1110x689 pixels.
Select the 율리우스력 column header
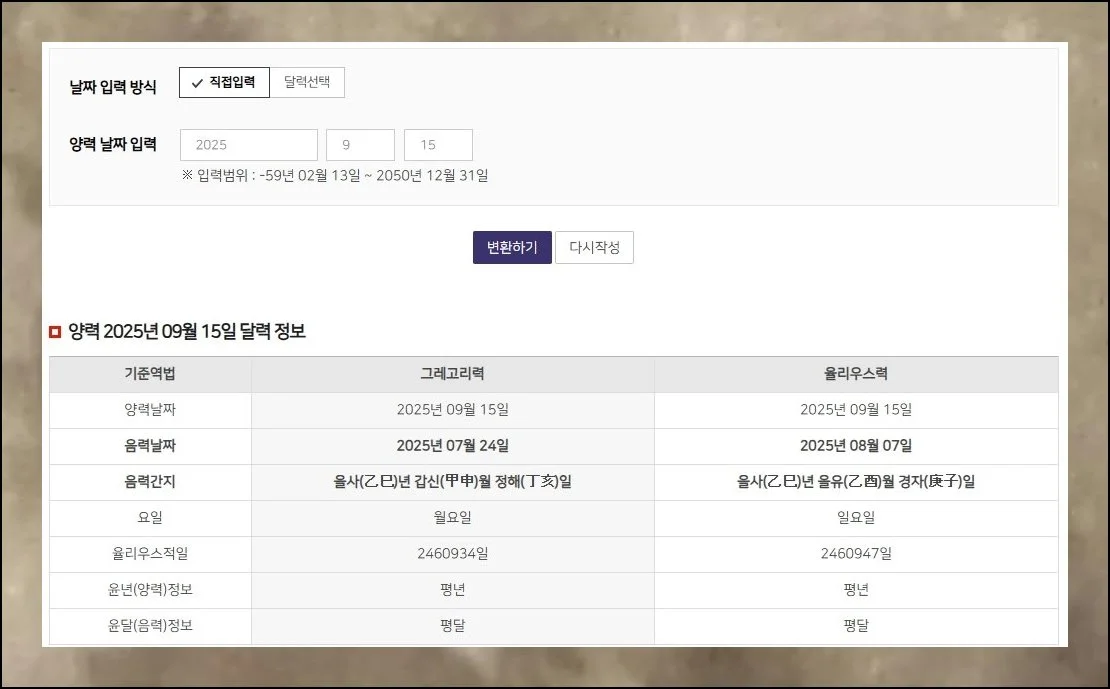[856, 374]
